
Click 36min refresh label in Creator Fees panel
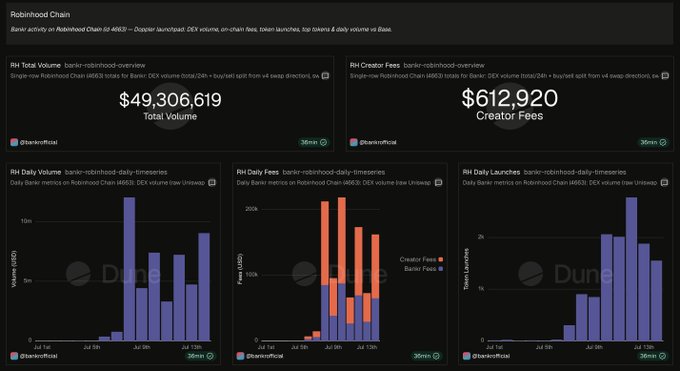click(x=649, y=142)
